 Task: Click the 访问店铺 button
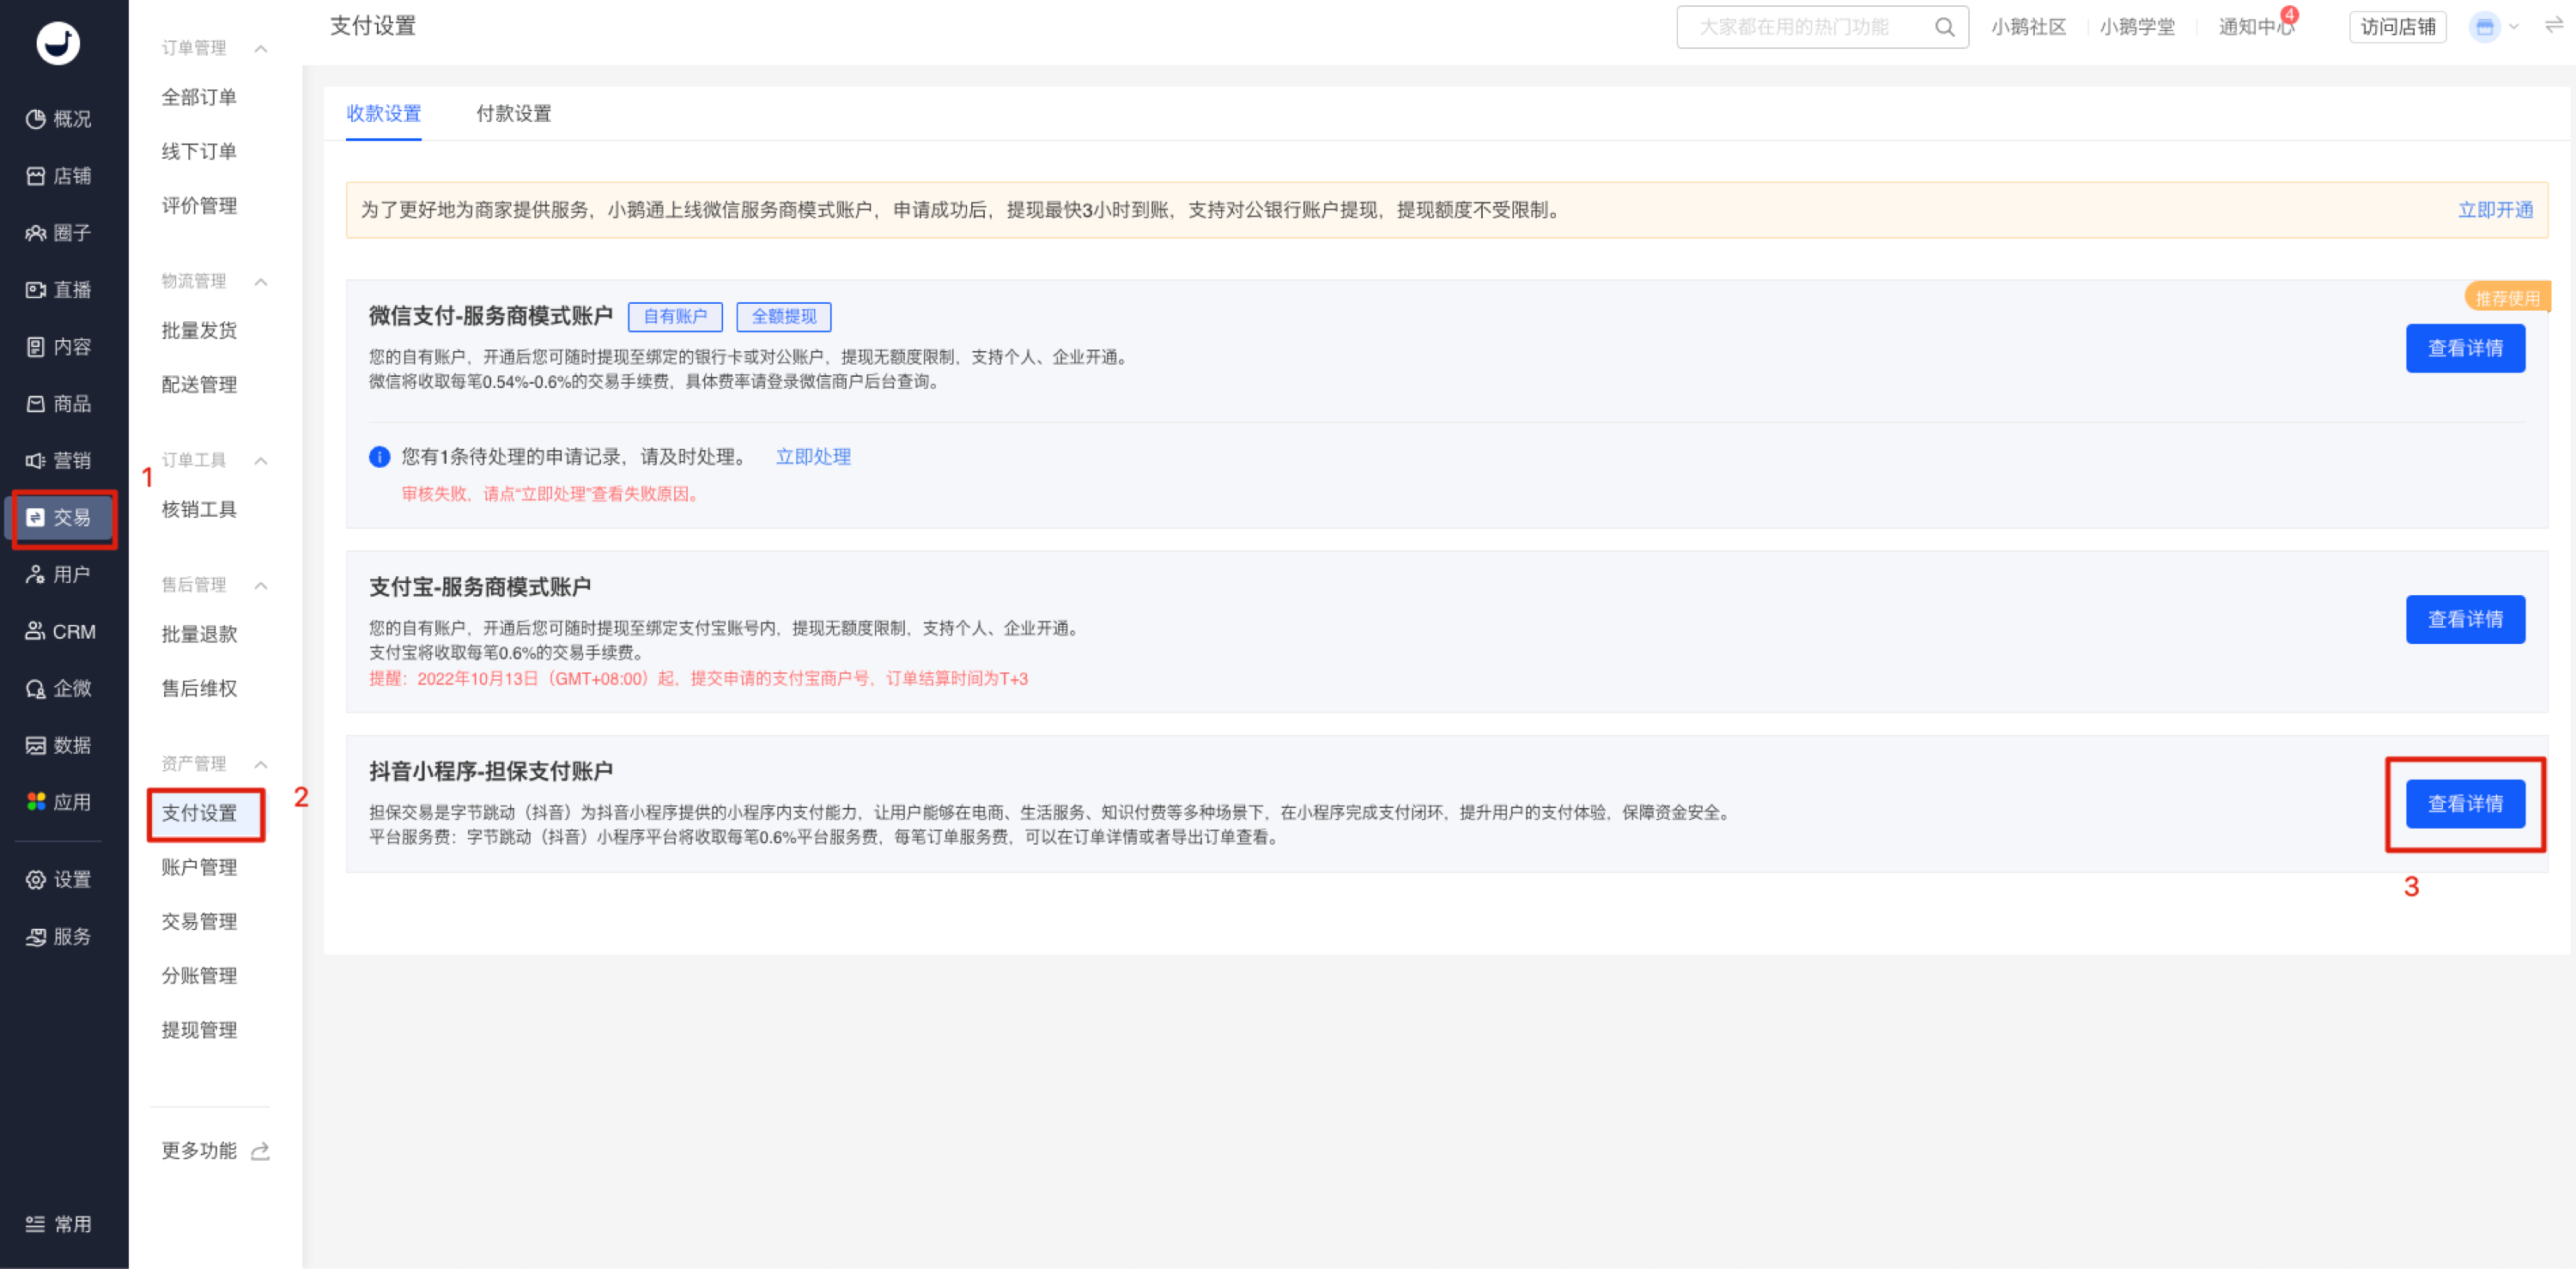point(2398,27)
